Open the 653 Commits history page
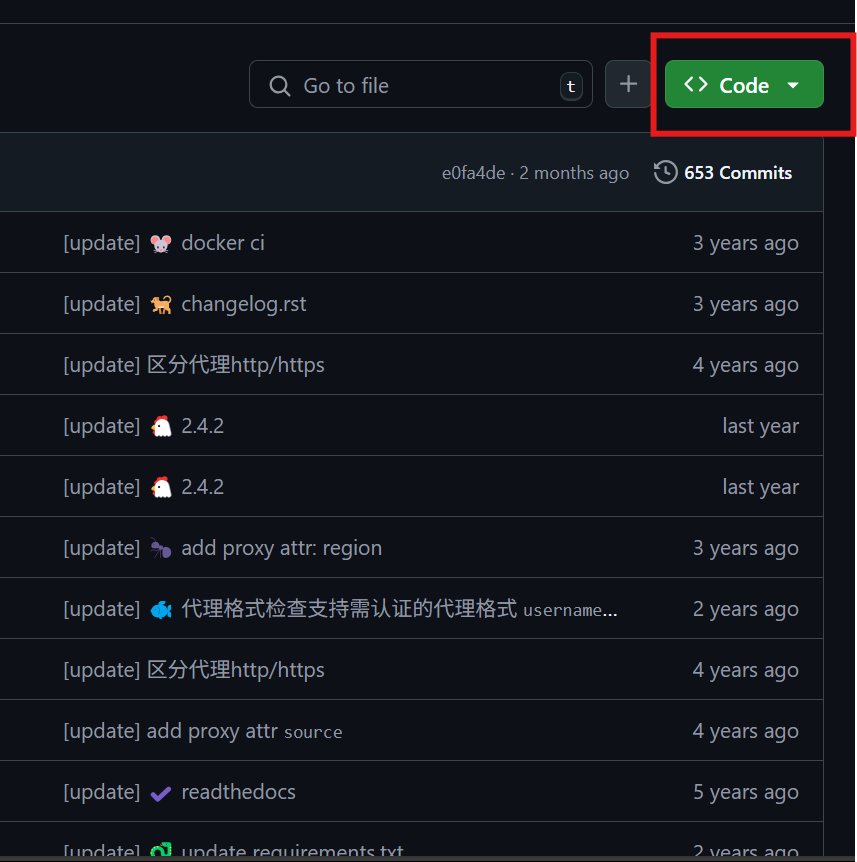 [x=736, y=172]
